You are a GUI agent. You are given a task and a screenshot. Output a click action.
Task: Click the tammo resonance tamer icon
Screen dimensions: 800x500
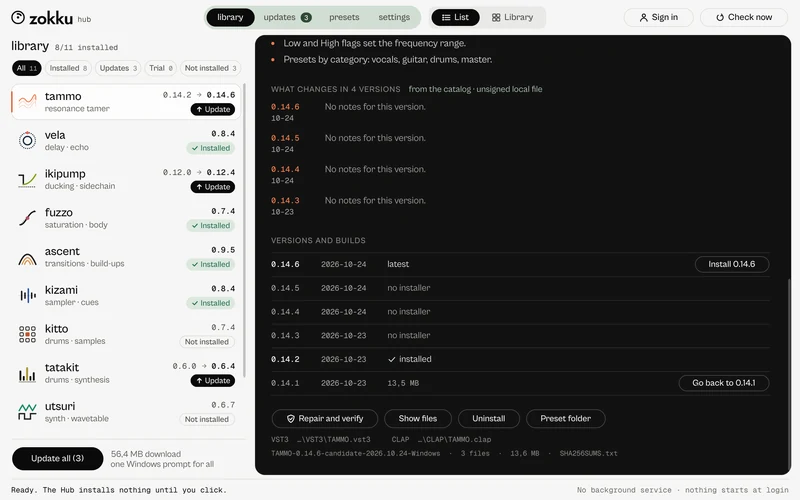[27, 102]
